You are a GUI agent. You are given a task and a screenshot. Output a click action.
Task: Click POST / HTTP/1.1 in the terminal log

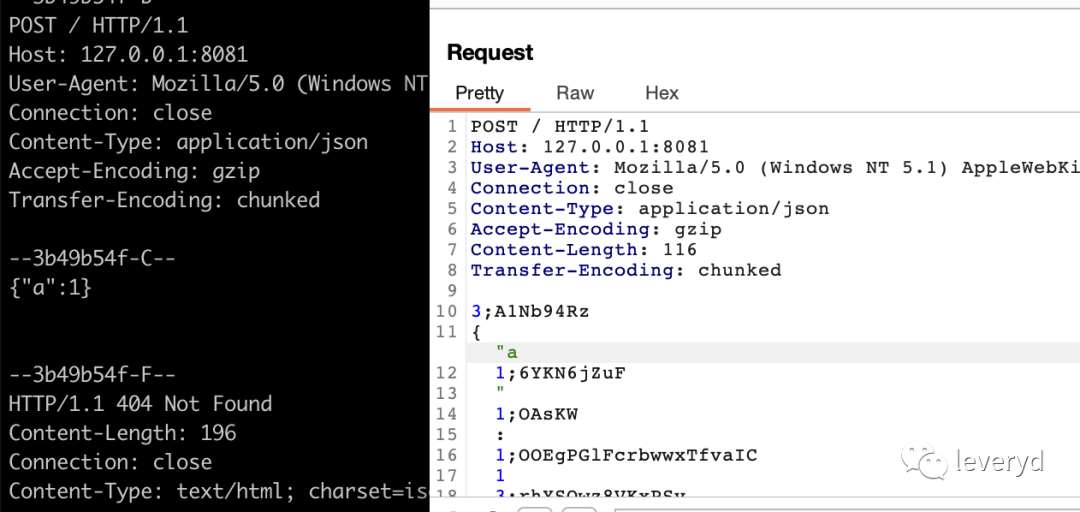[x=98, y=25]
